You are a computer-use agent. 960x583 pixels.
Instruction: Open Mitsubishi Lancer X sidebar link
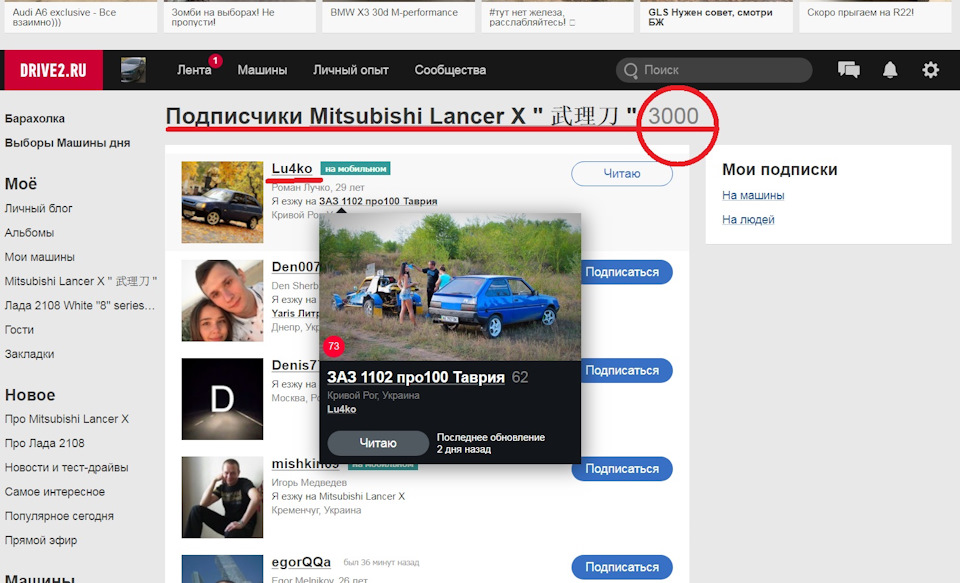tap(81, 281)
